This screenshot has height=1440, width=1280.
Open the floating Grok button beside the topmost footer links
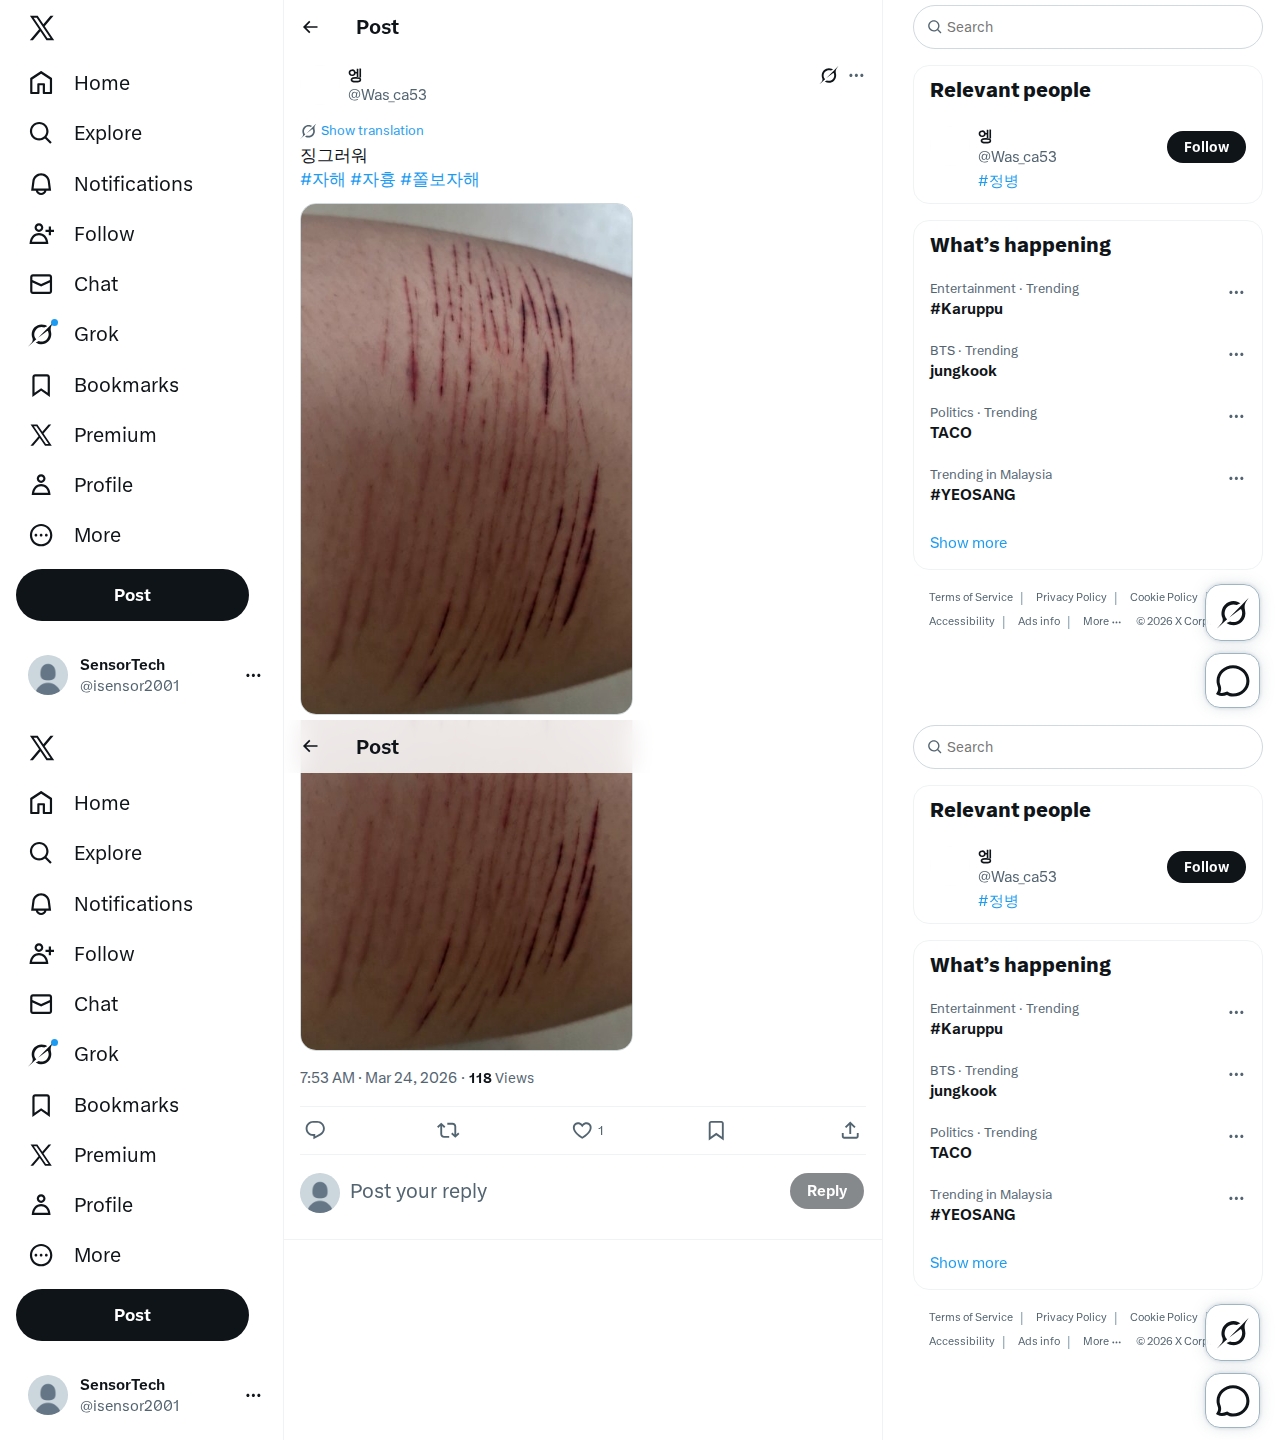(1232, 612)
